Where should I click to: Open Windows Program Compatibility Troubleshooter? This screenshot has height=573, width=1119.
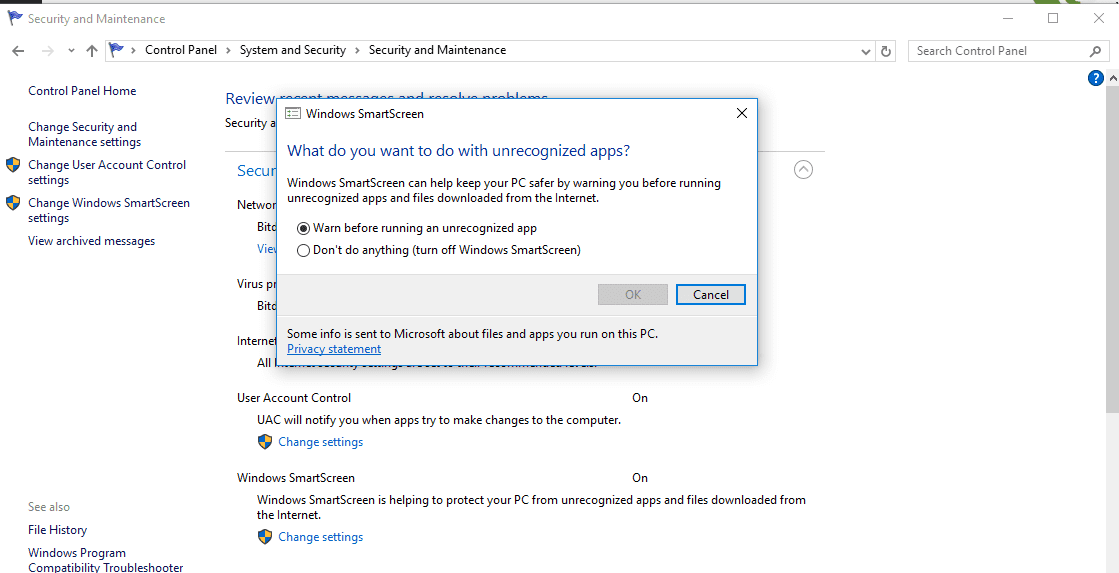coord(106,560)
